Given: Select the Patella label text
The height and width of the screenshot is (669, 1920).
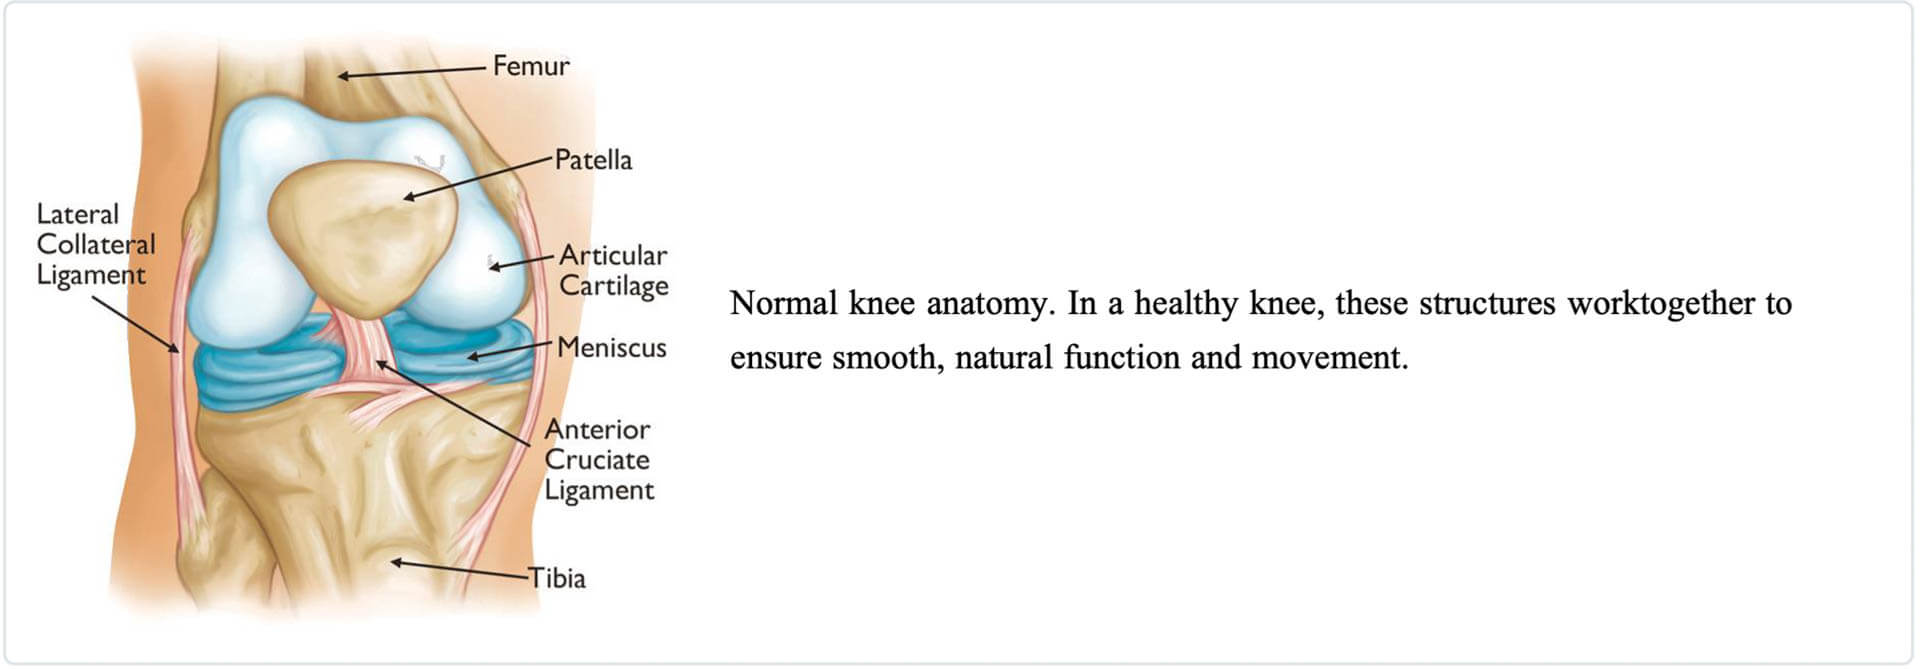Looking at the screenshot, I should 593,160.
